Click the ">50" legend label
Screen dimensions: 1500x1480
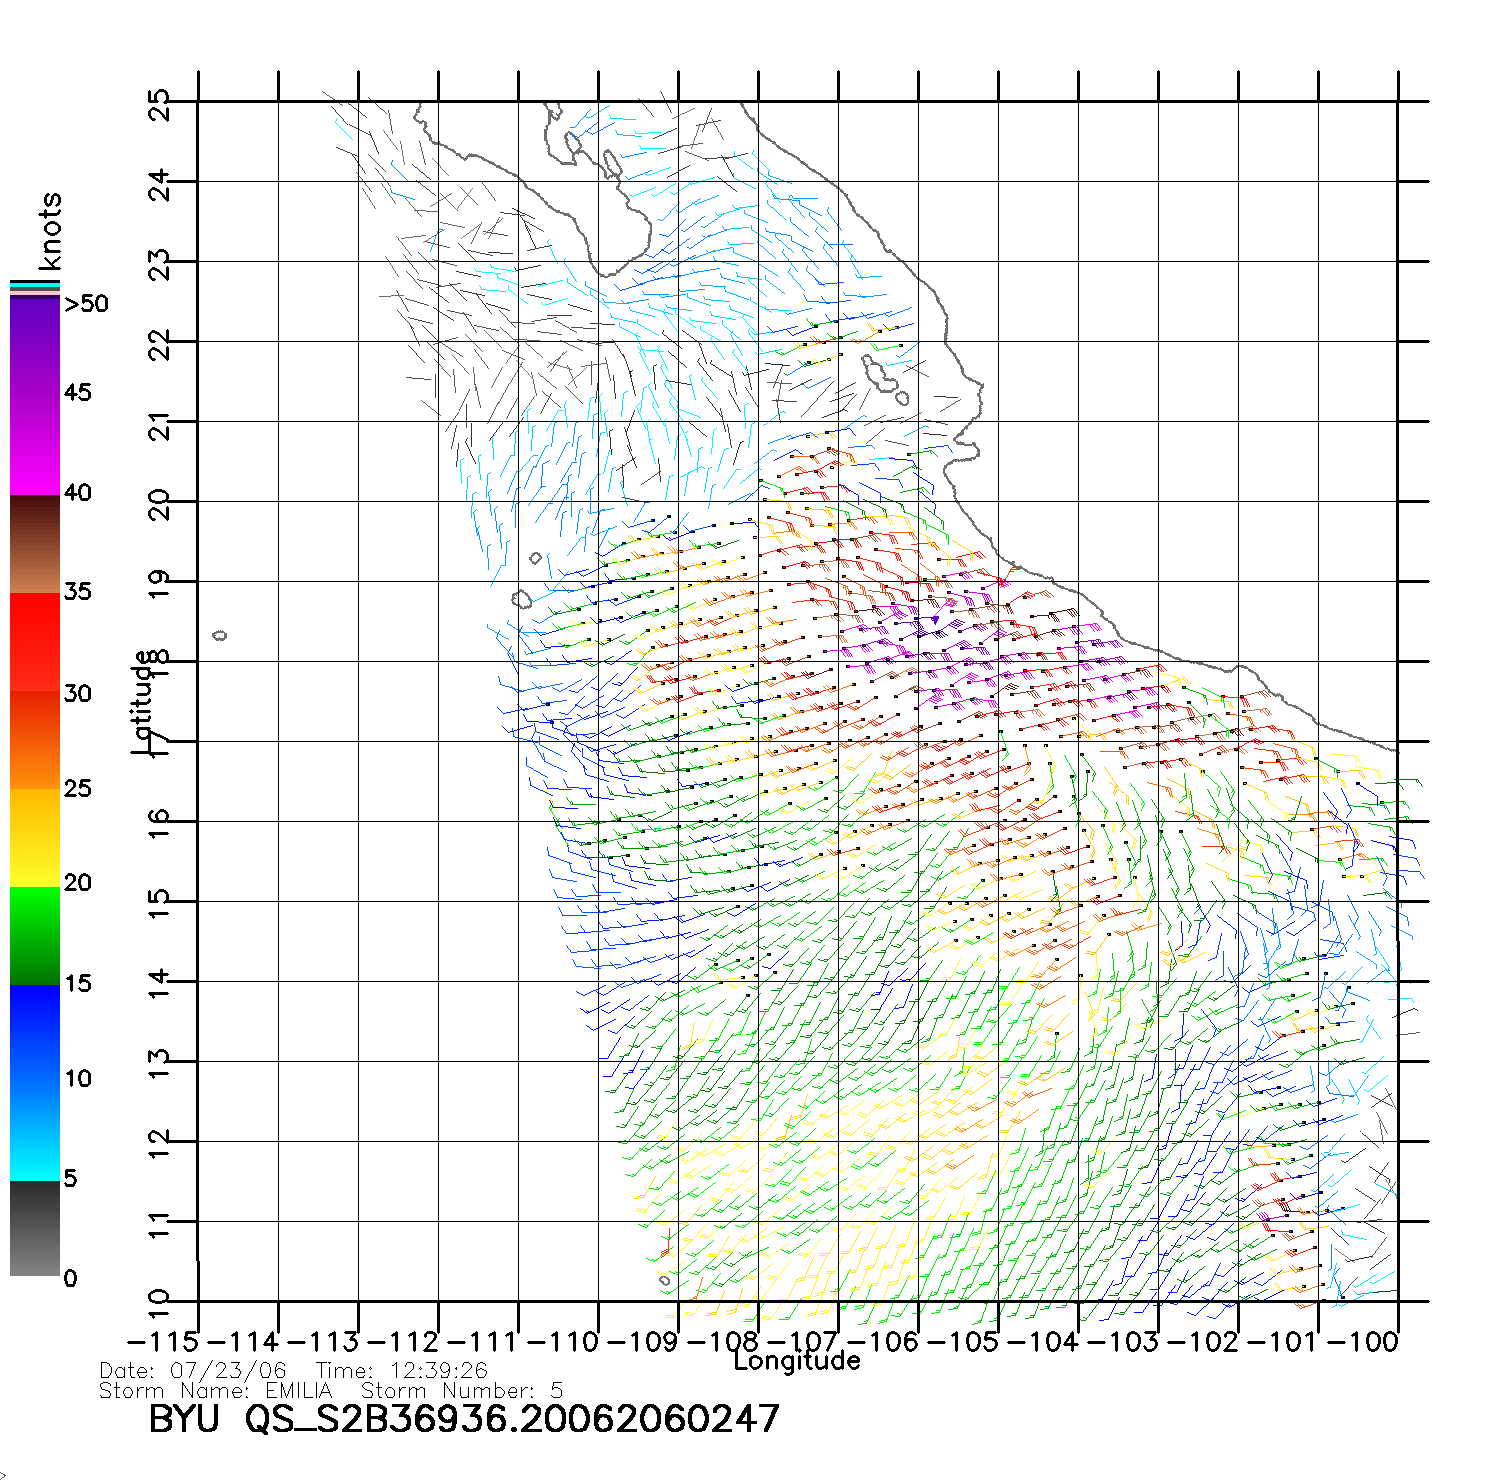[86, 304]
